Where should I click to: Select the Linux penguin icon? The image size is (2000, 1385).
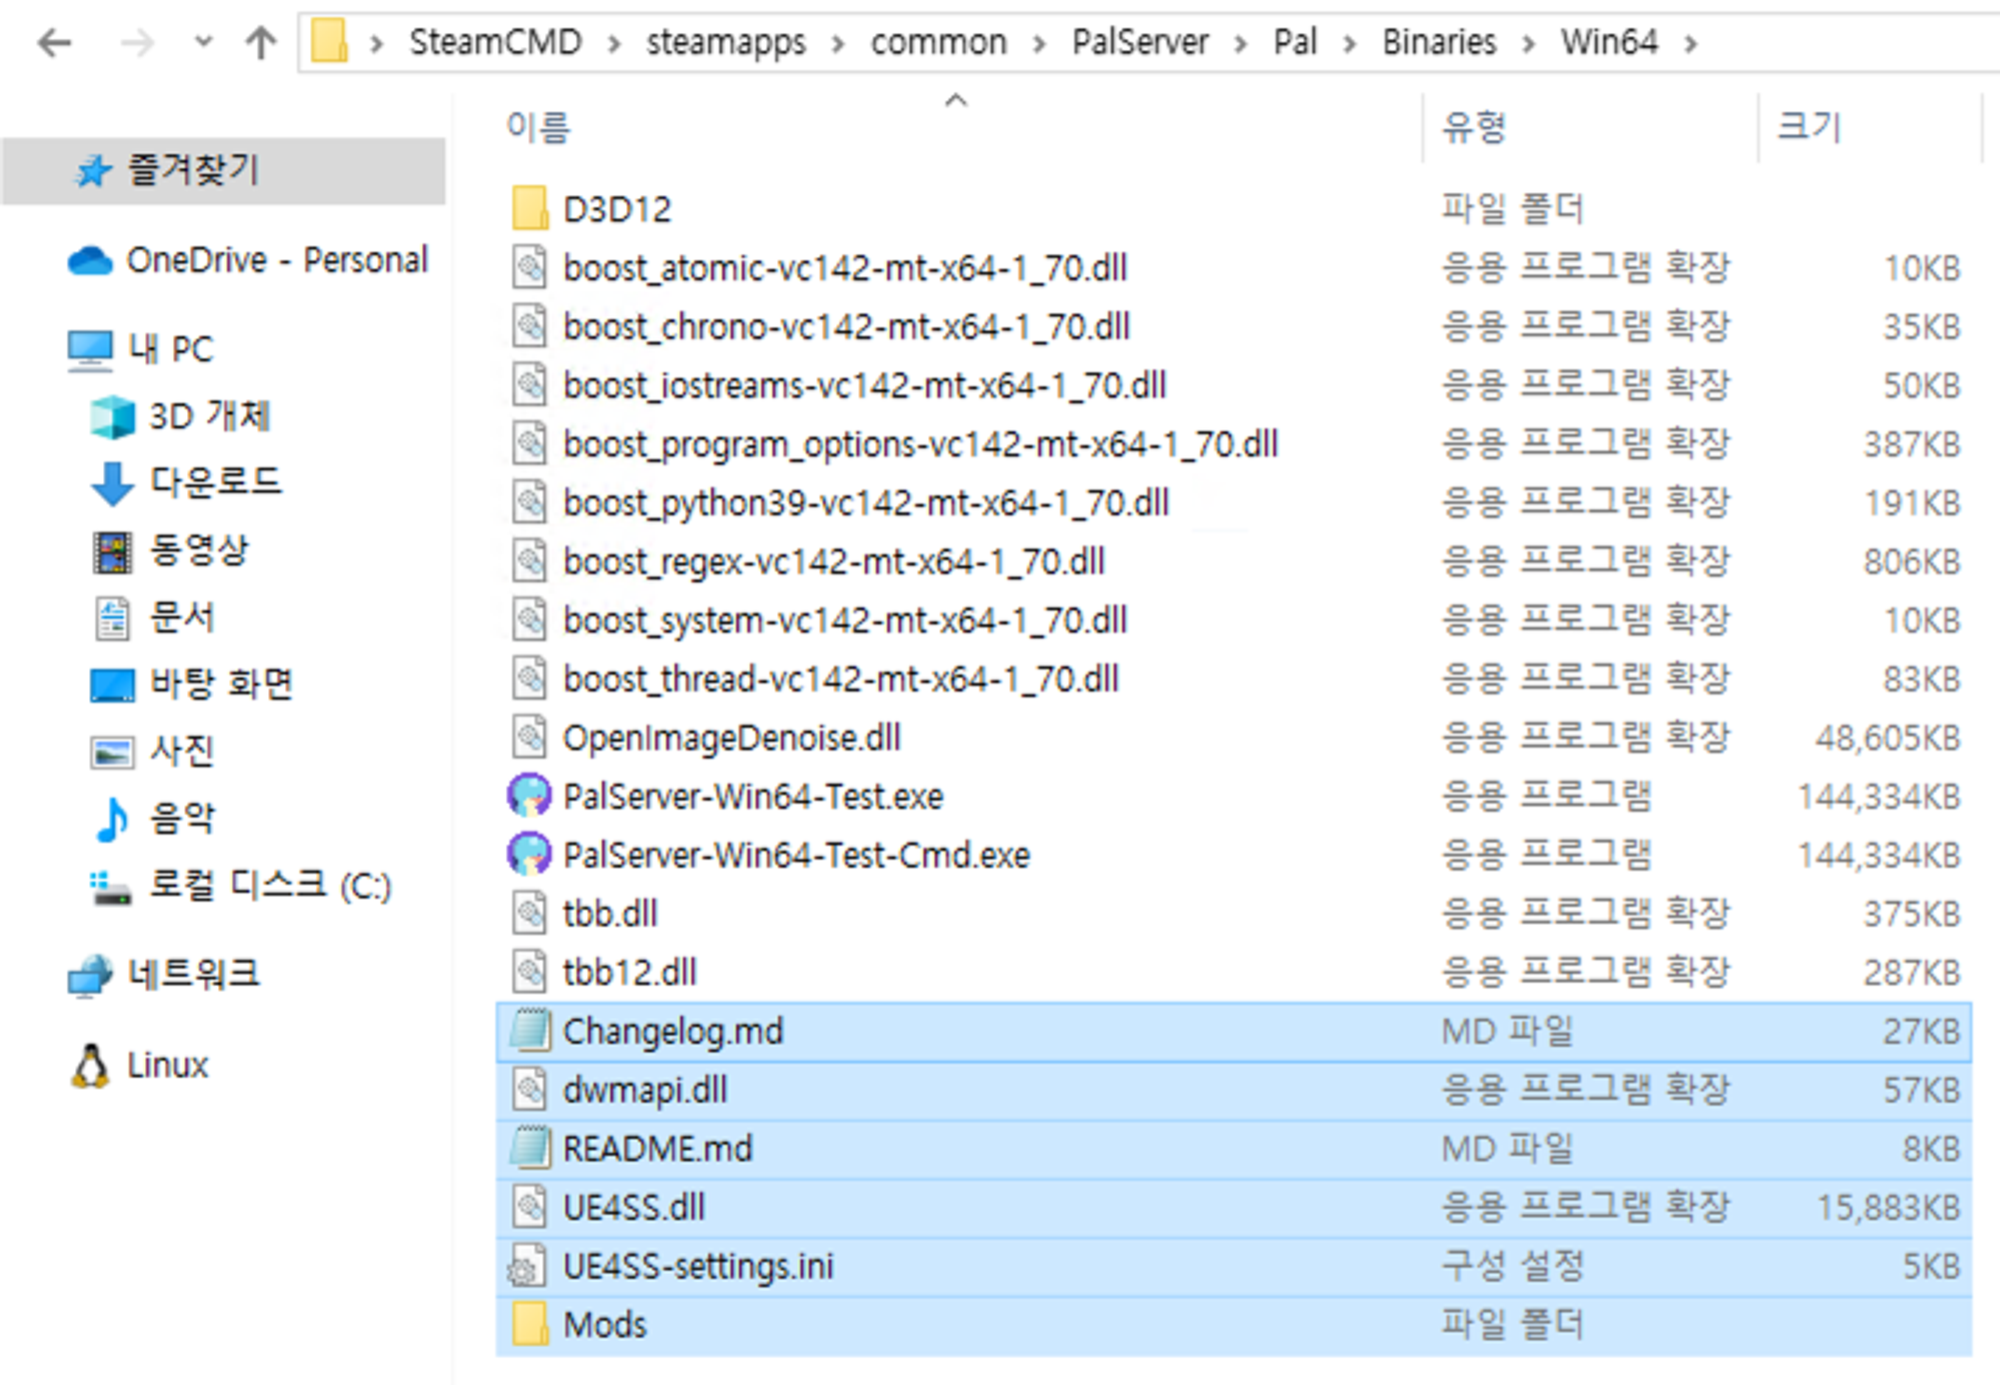pyautogui.click(x=90, y=1066)
